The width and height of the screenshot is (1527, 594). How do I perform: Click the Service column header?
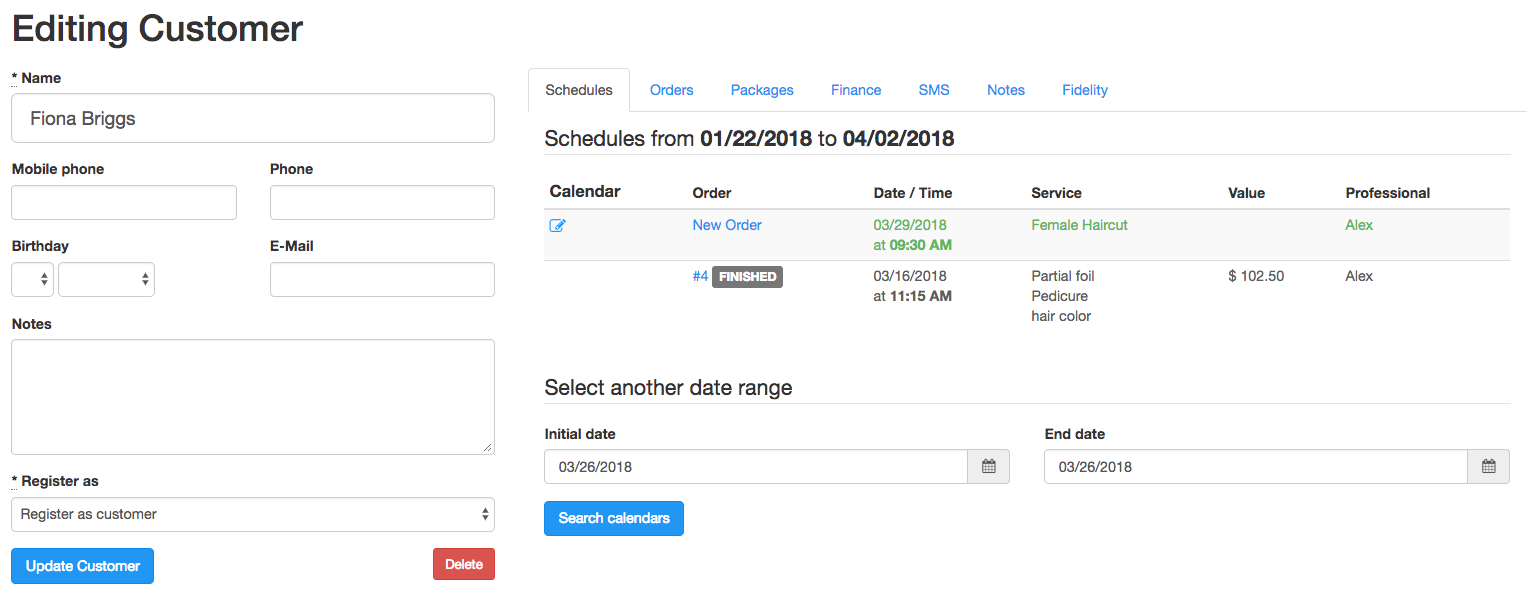pyautogui.click(x=1057, y=193)
